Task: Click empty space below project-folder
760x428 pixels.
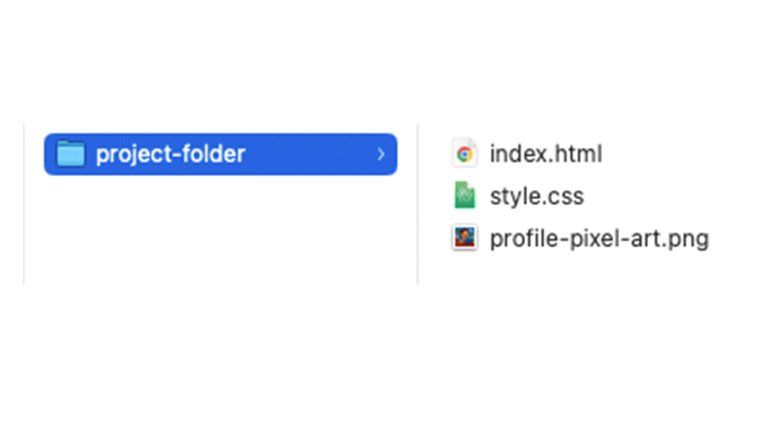Action: (x=221, y=228)
